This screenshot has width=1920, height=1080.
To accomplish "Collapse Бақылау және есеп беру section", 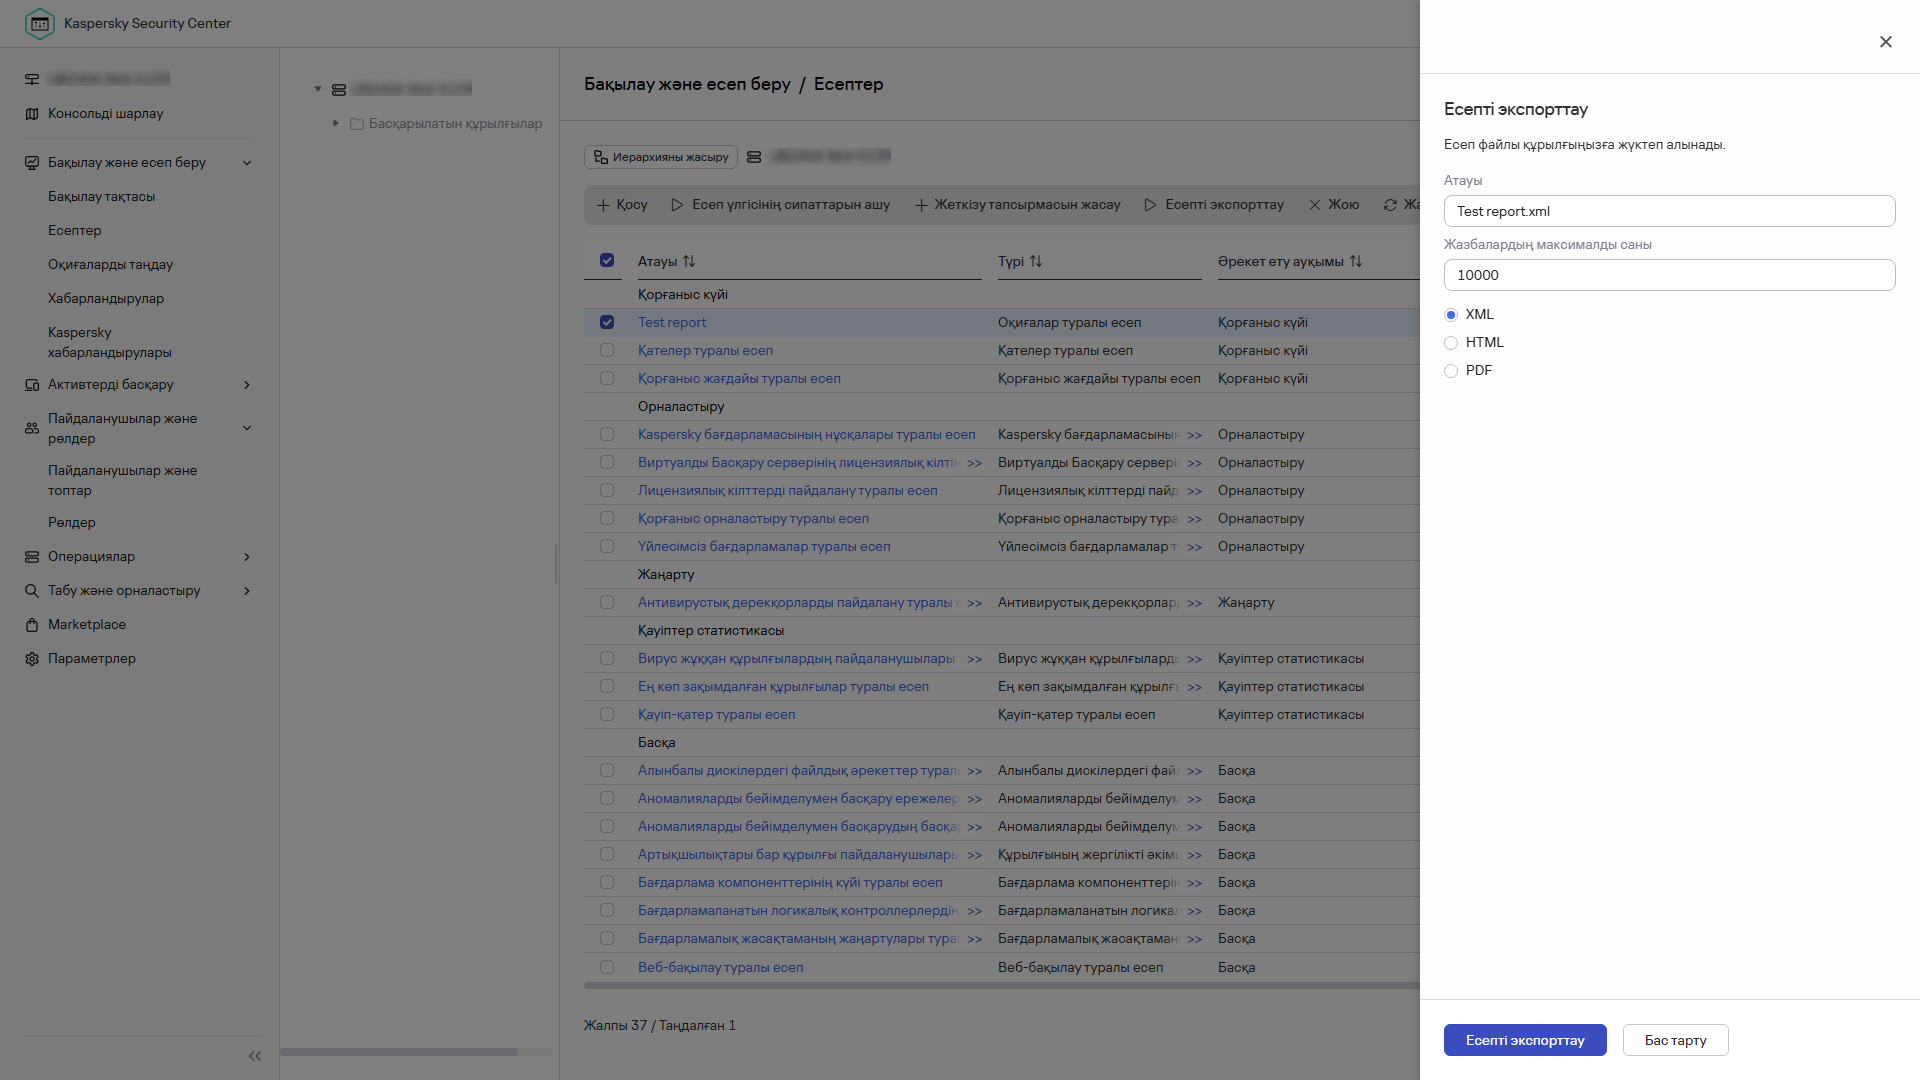I will tap(247, 163).
